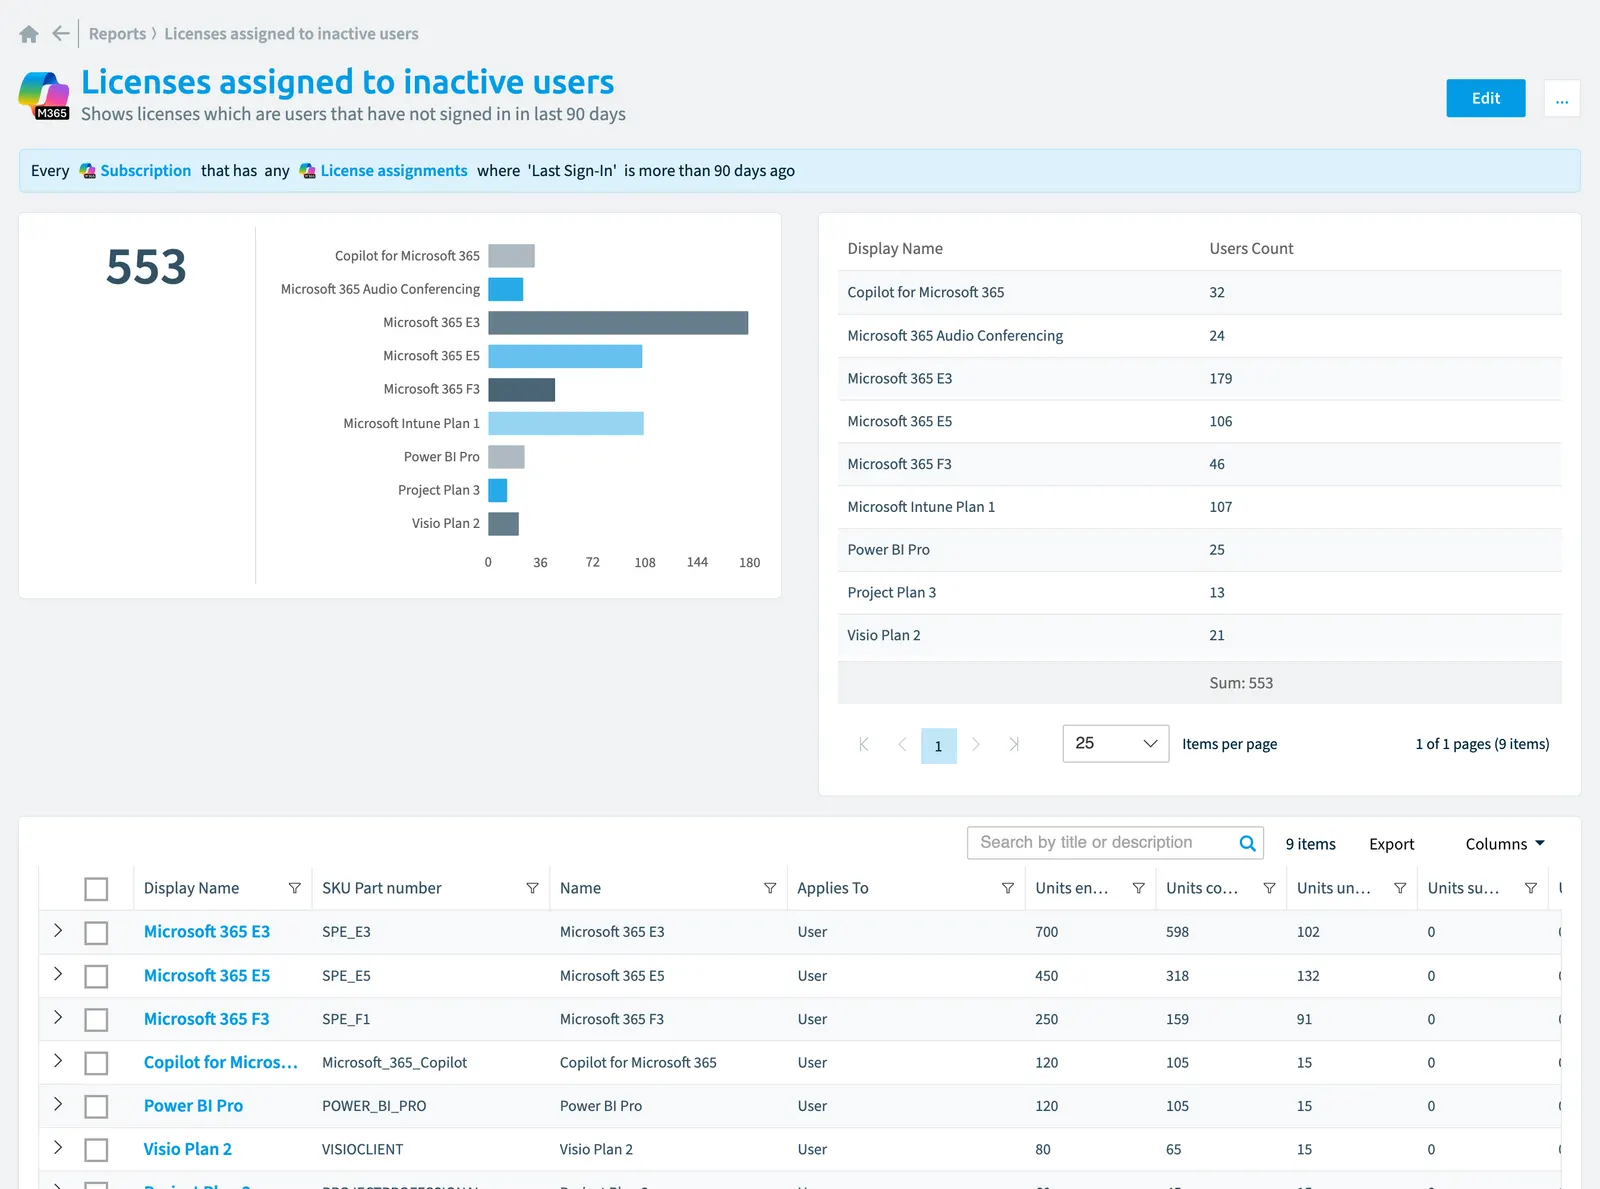
Task: Click the back arrow icon
Action: [61, 34]
